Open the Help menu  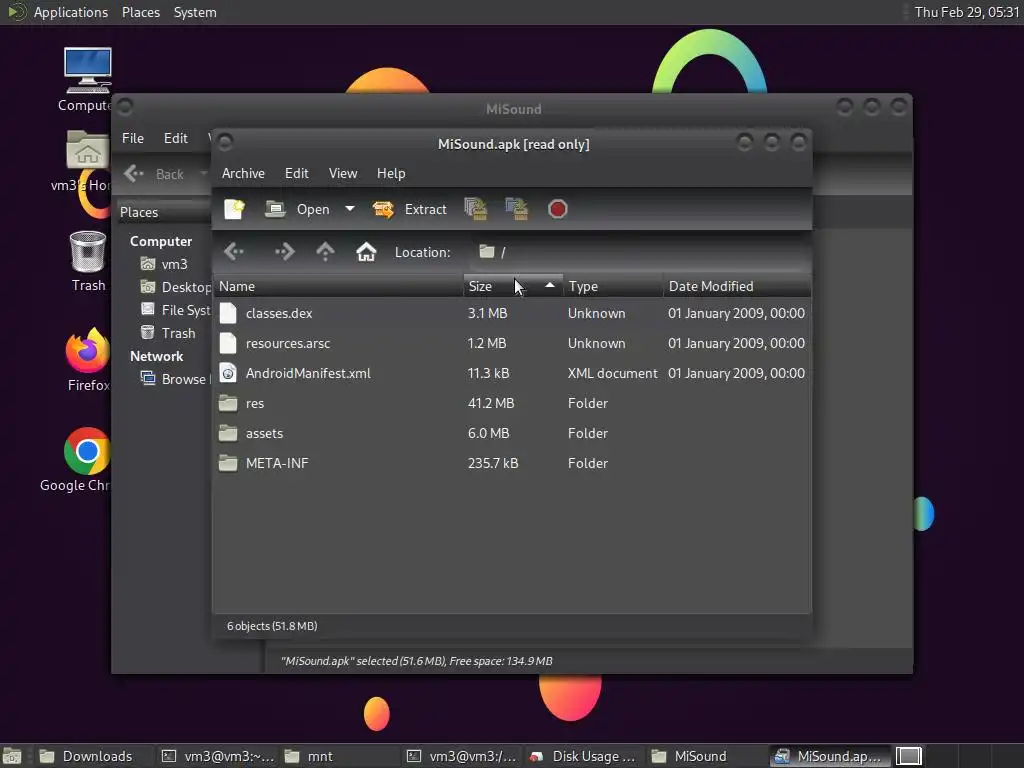coord(391,173)
